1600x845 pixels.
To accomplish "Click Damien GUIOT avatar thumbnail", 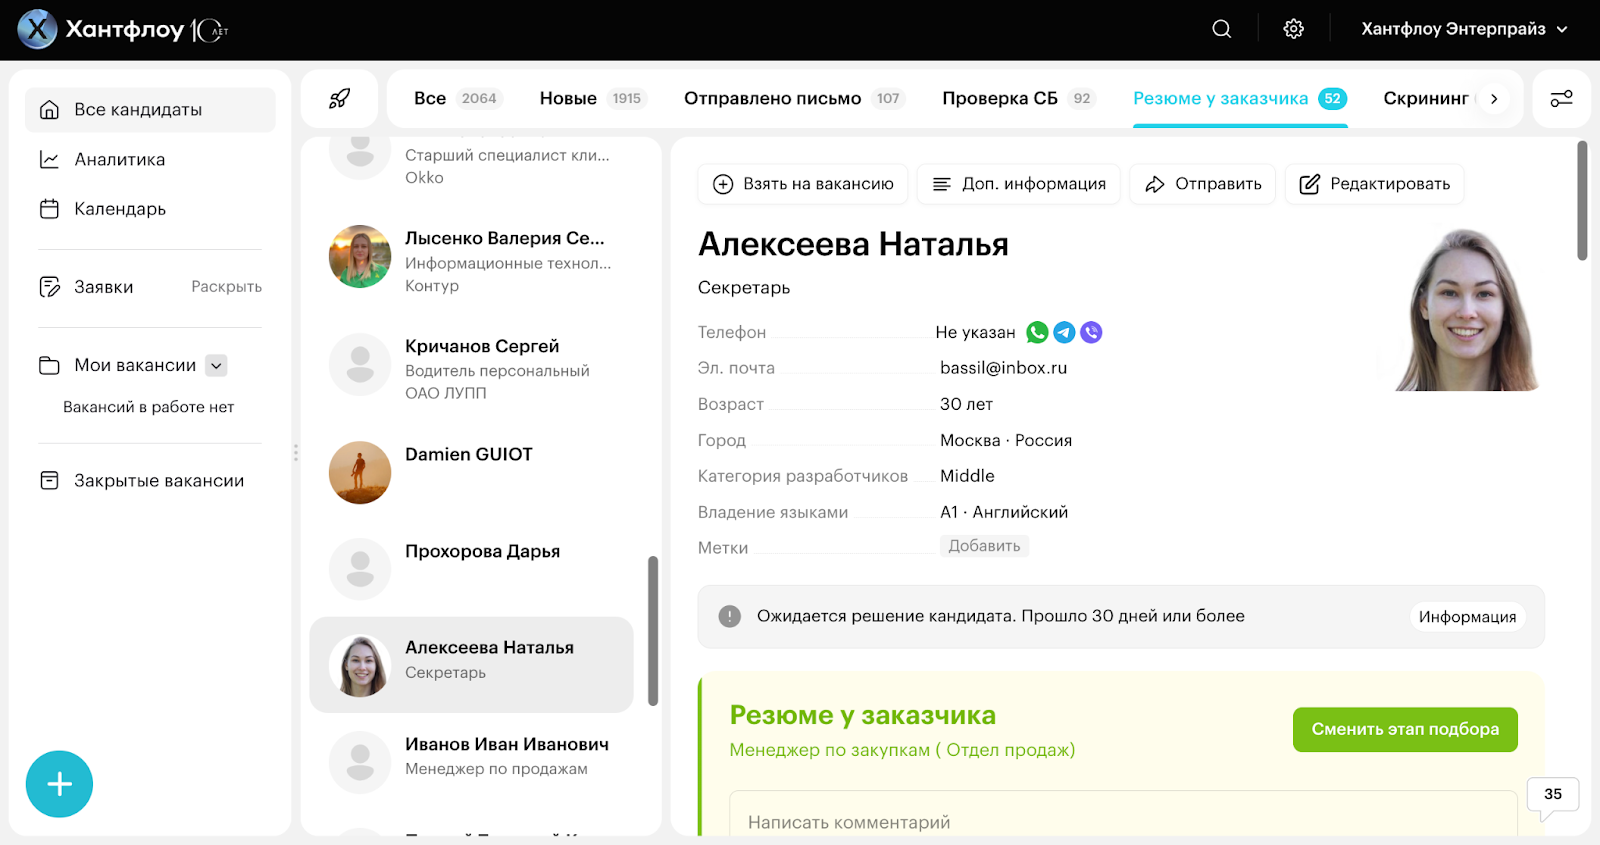I will [x=360, y=472].
